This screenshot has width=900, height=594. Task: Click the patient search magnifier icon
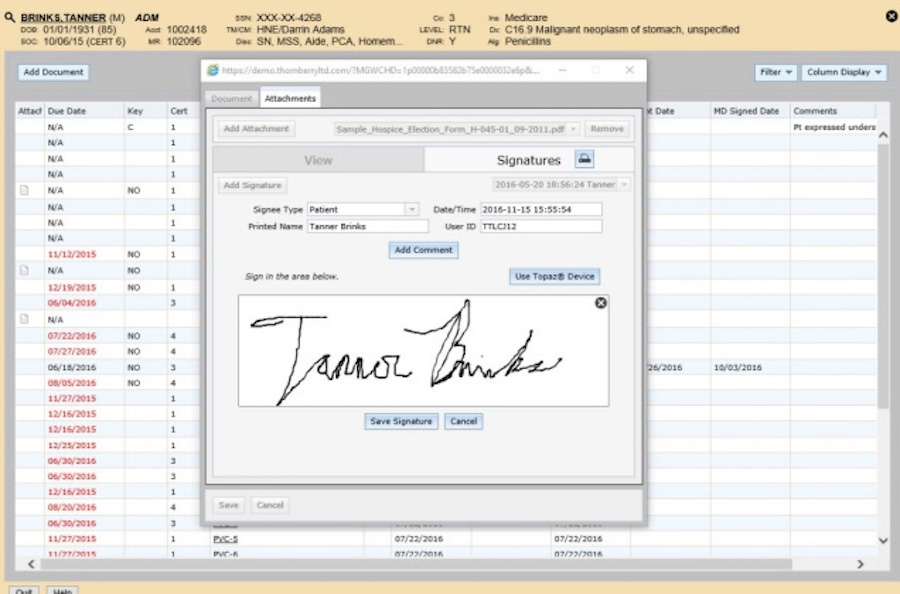point(9,17)
